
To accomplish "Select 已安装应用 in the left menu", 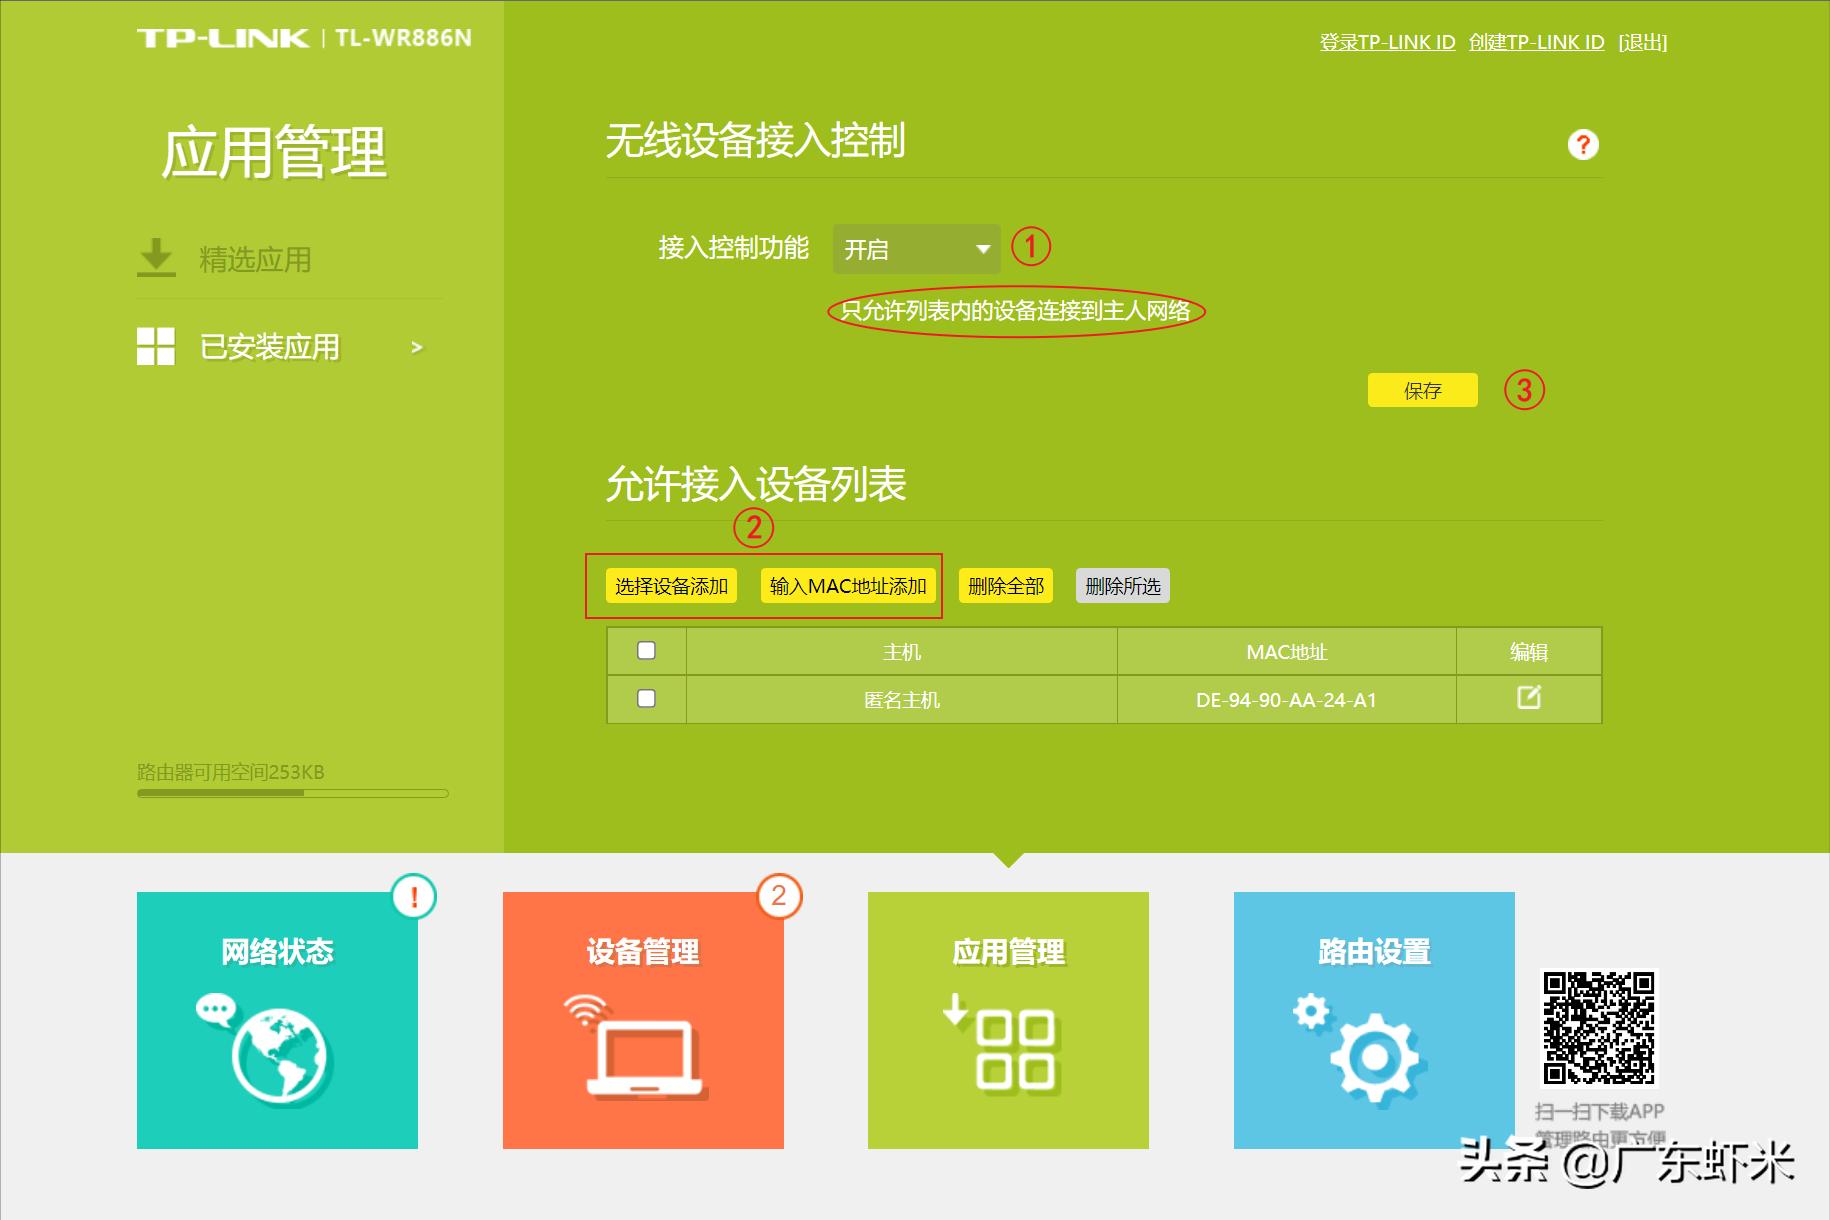I will coord(266,345).
